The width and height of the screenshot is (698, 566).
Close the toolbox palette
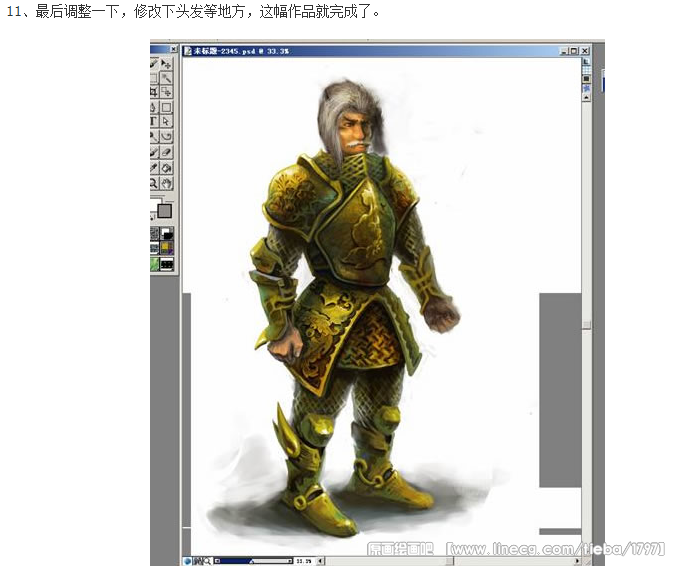(174, 49)
